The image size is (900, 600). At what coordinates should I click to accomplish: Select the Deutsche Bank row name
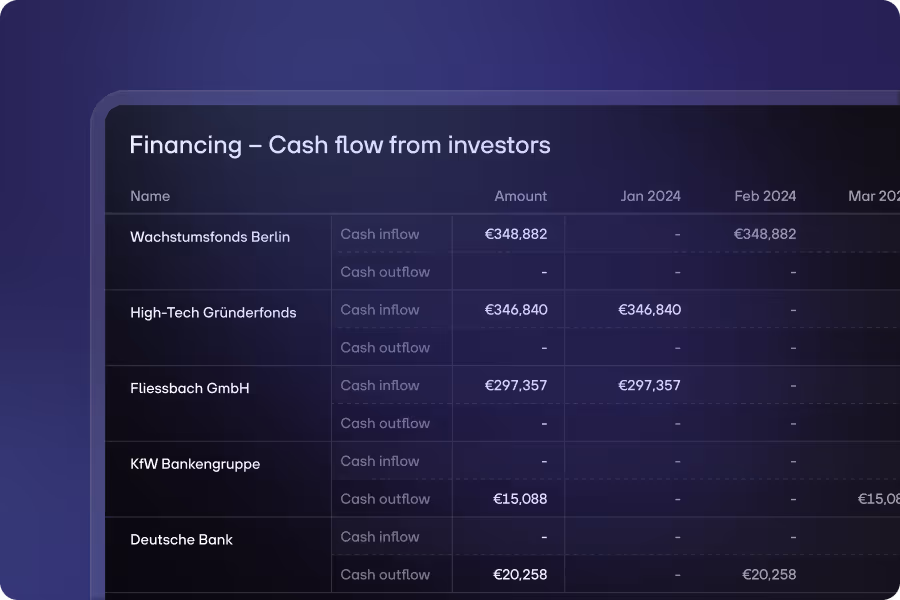(x=182, y=539)
